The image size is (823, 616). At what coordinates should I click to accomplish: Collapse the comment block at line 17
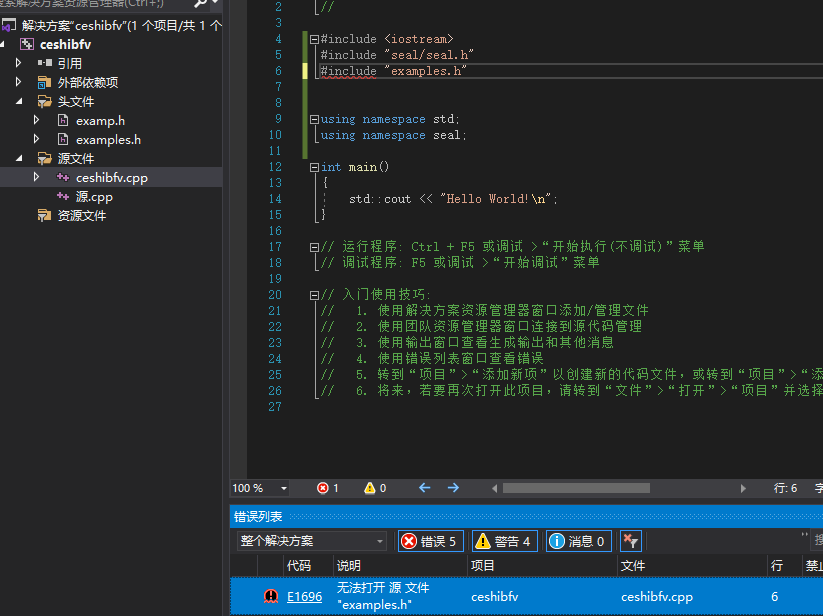[314, 247]
